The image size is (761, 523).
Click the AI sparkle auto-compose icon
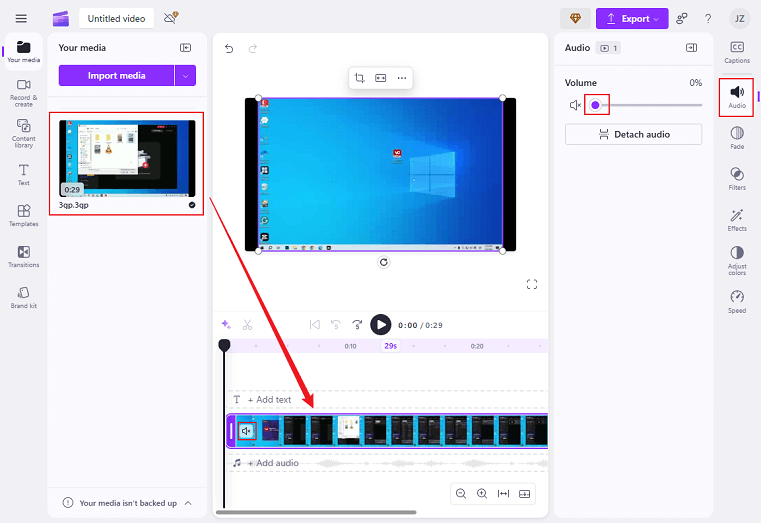(226, 324)
